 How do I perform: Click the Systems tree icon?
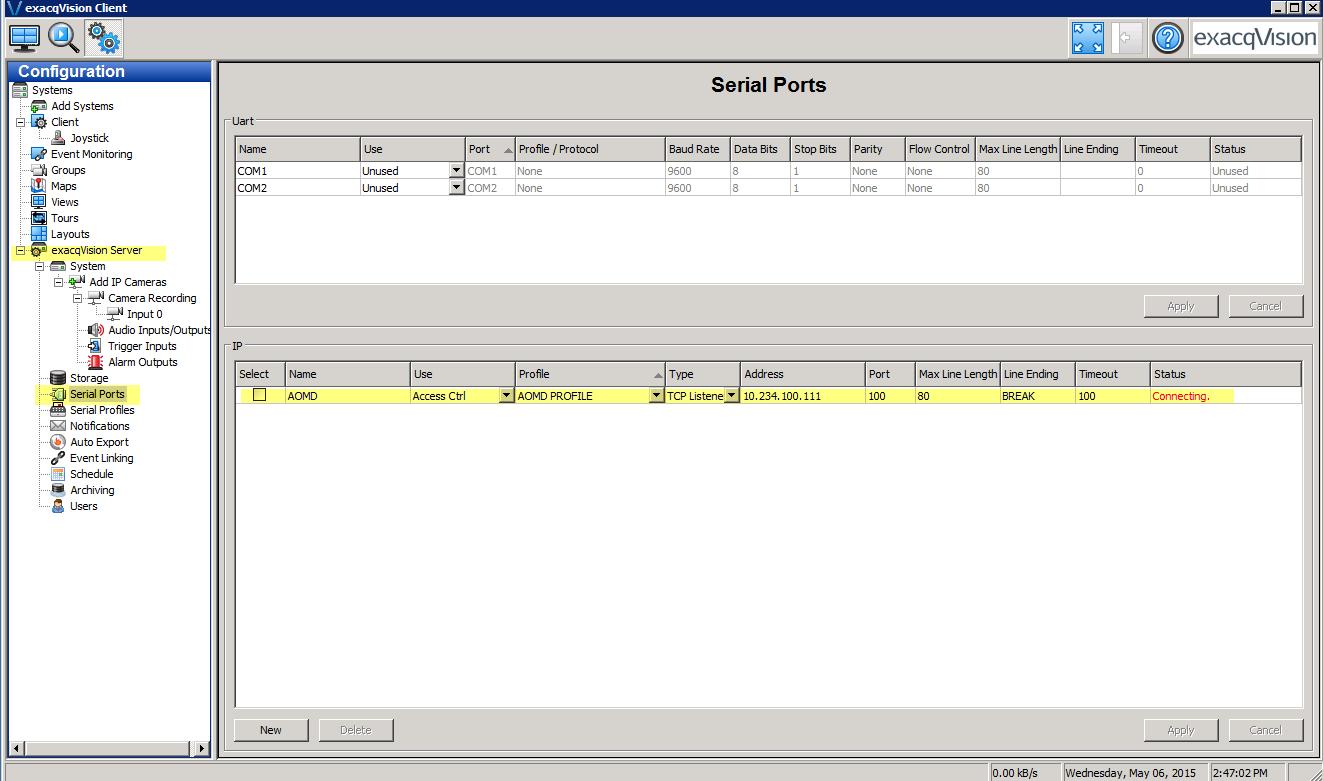(20, 90)
